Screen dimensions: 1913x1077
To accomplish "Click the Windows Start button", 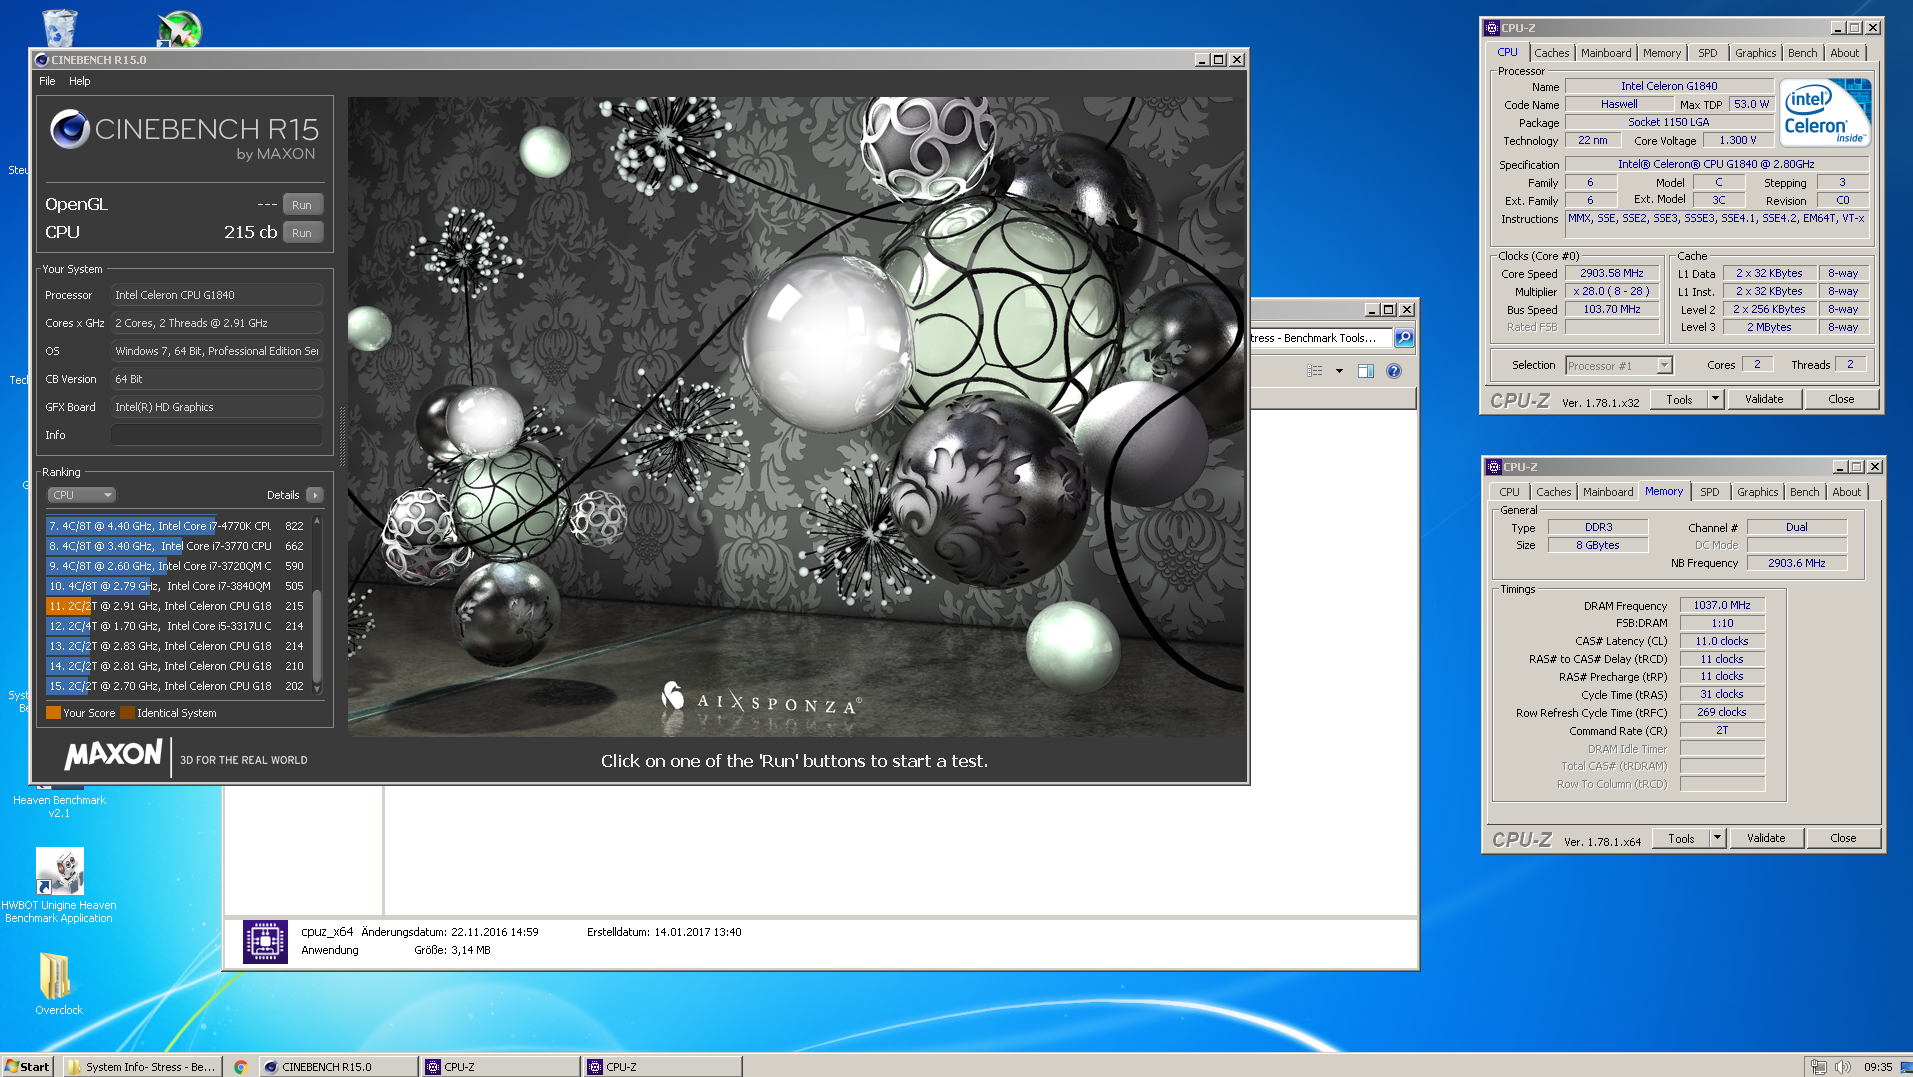I will coord(27,1067).
